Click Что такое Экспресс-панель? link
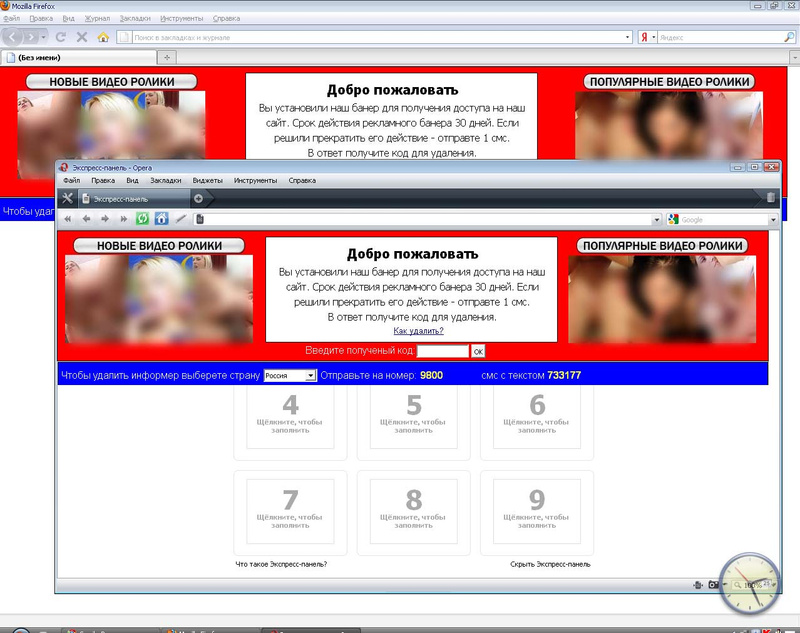The image size is (800, 633). click(x=281, y=564)
